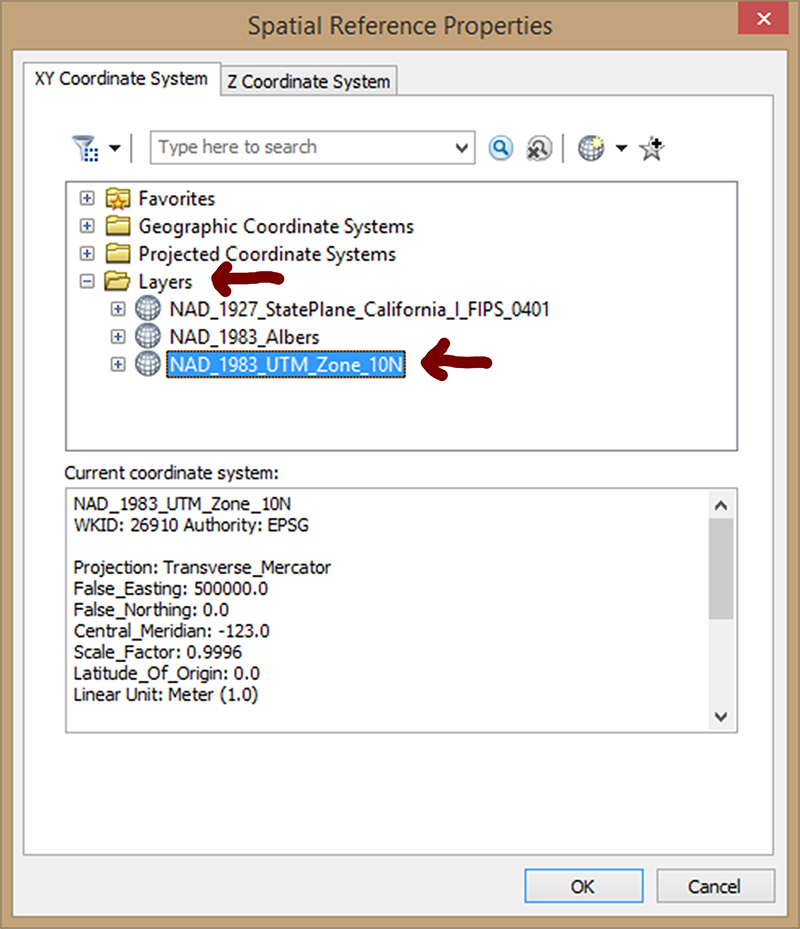Open the search box dropdown arrow
This screenshot has width=800, height=929.
coord(462,147)
